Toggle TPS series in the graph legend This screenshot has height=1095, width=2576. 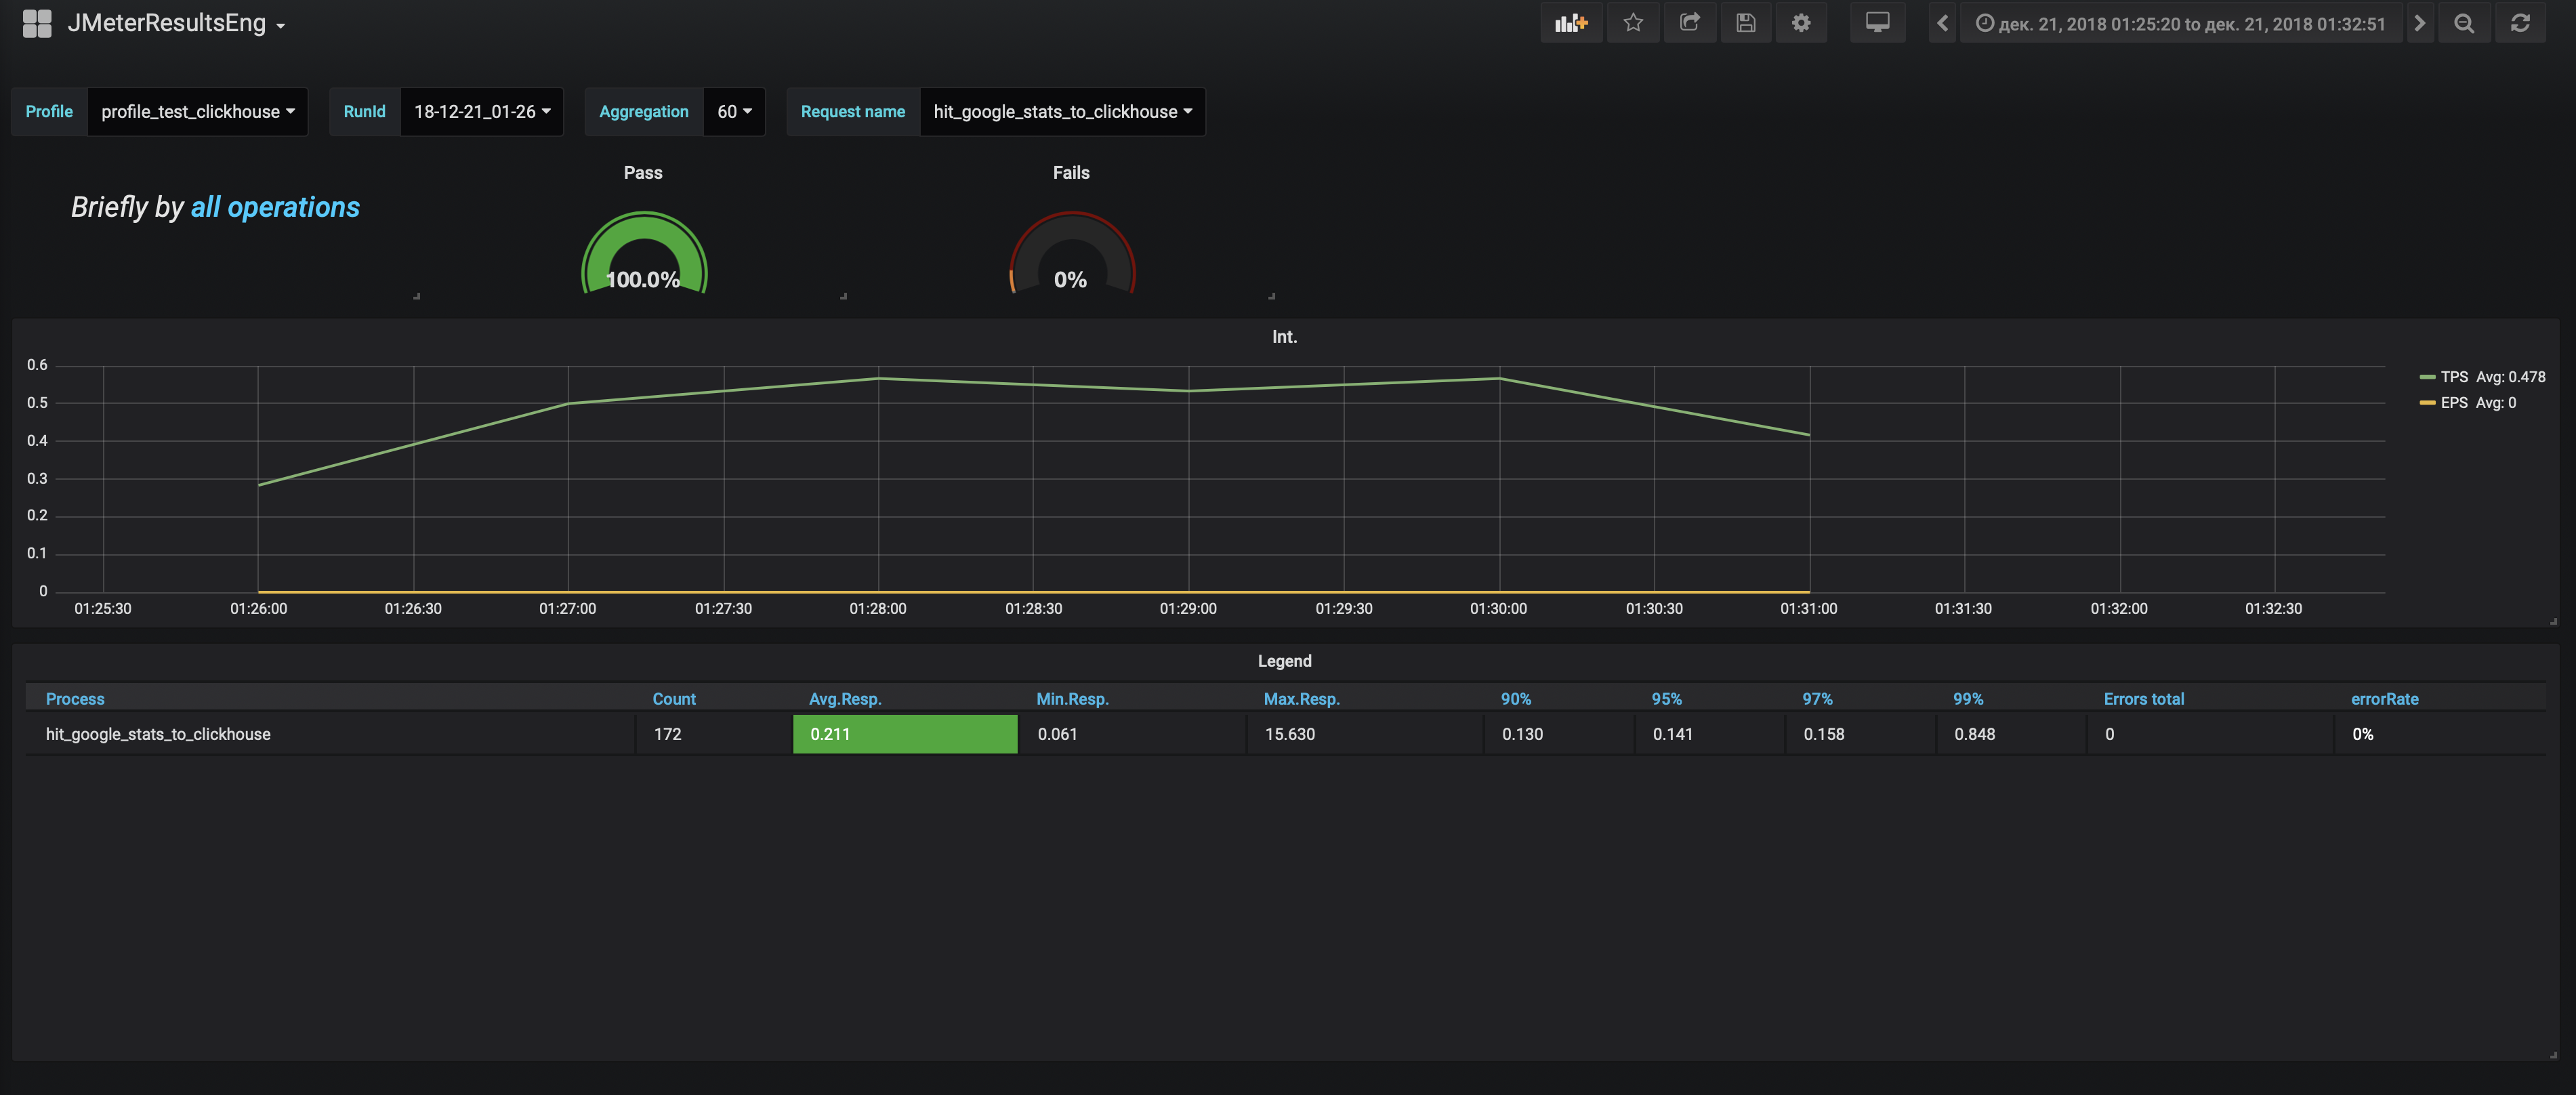tap(2454, 377)
